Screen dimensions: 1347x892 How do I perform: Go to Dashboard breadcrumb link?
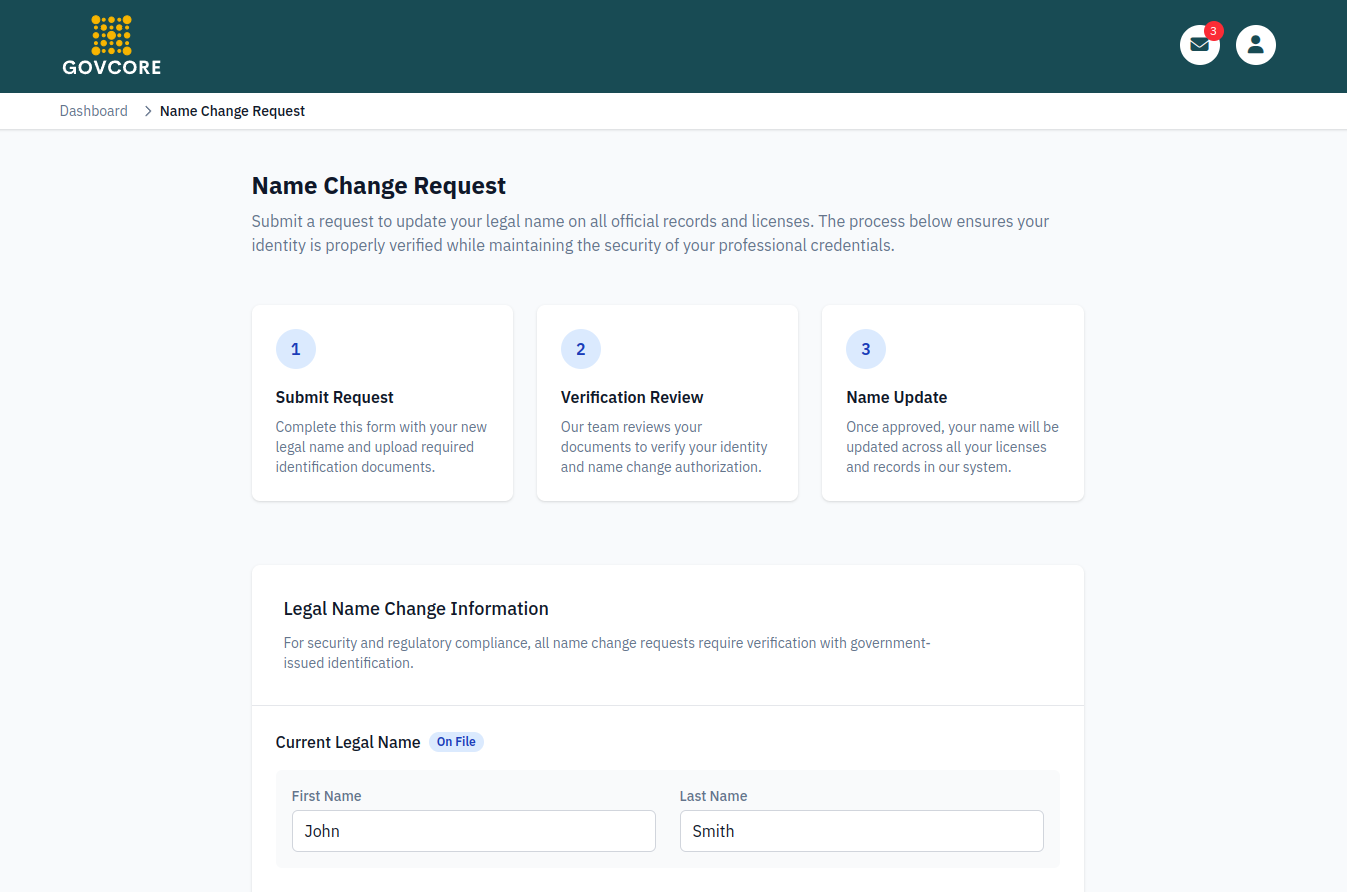pyautogui.click(x=94, y=111)
